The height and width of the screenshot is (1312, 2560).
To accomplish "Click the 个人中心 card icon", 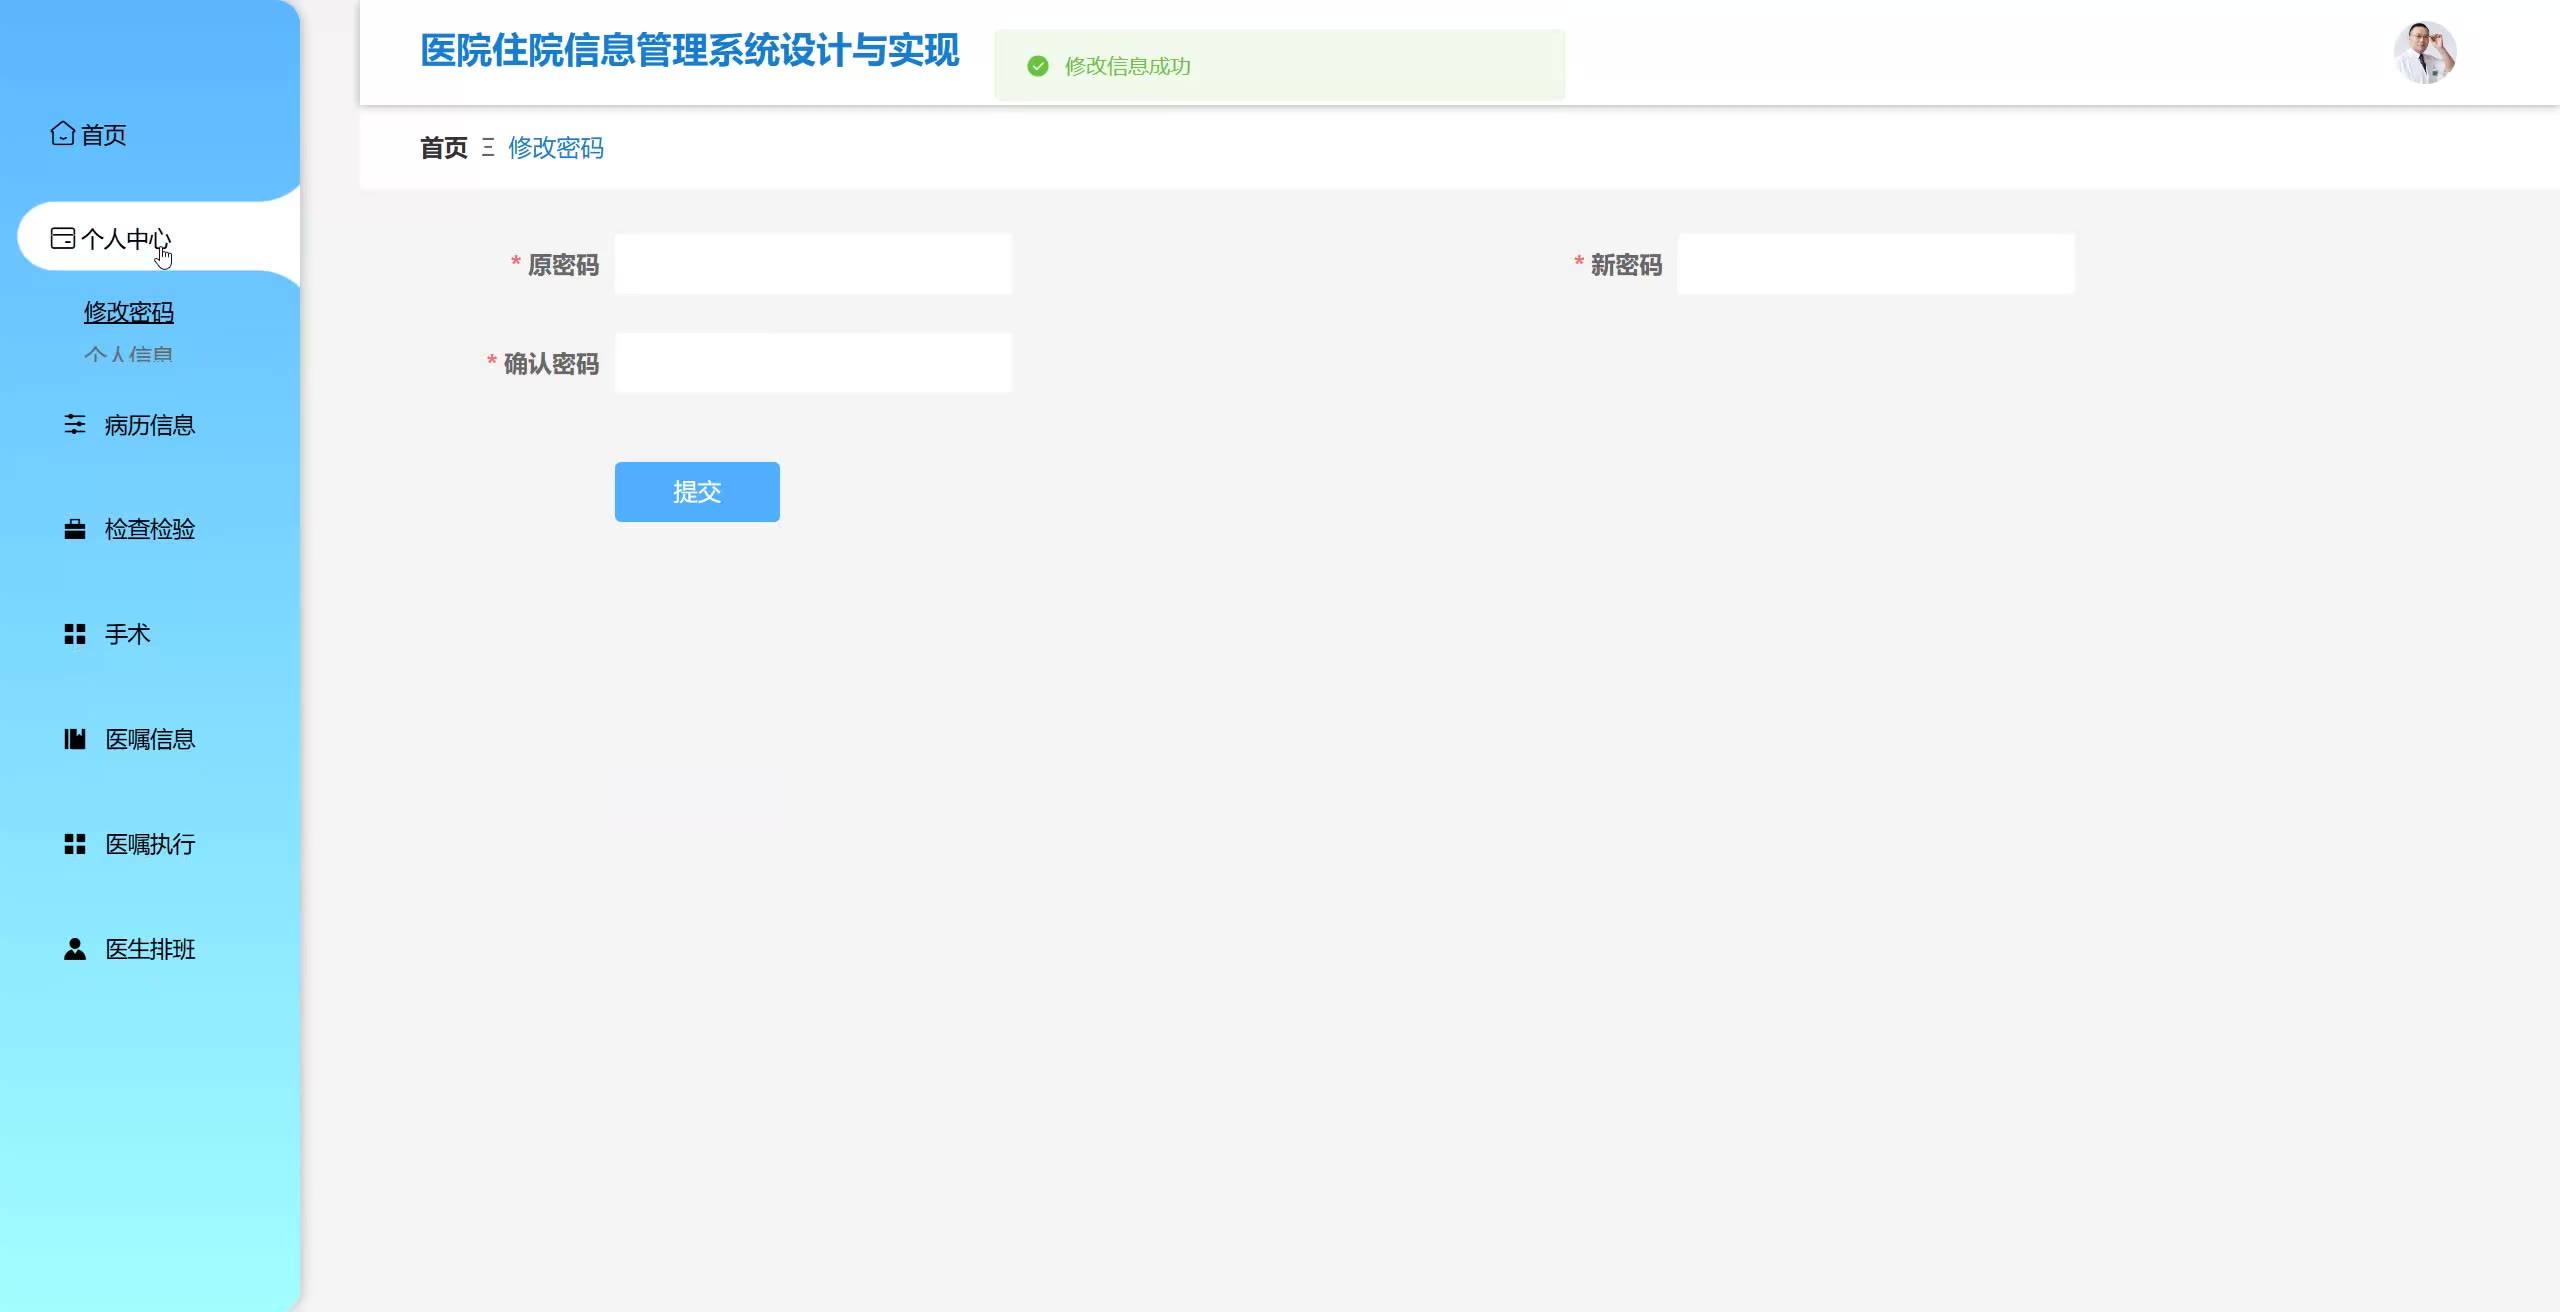I will pos(62,238).
